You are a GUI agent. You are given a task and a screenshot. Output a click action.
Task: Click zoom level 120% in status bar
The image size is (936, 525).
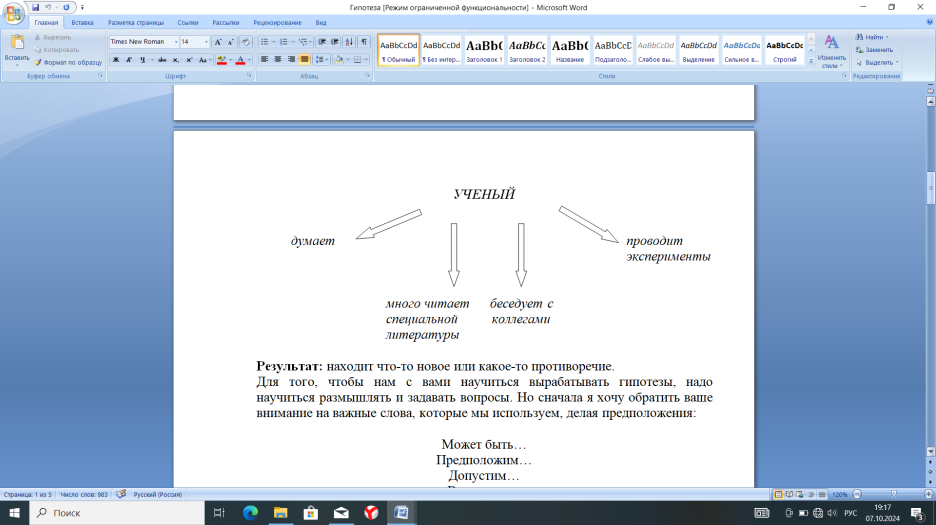click(839, 495)
